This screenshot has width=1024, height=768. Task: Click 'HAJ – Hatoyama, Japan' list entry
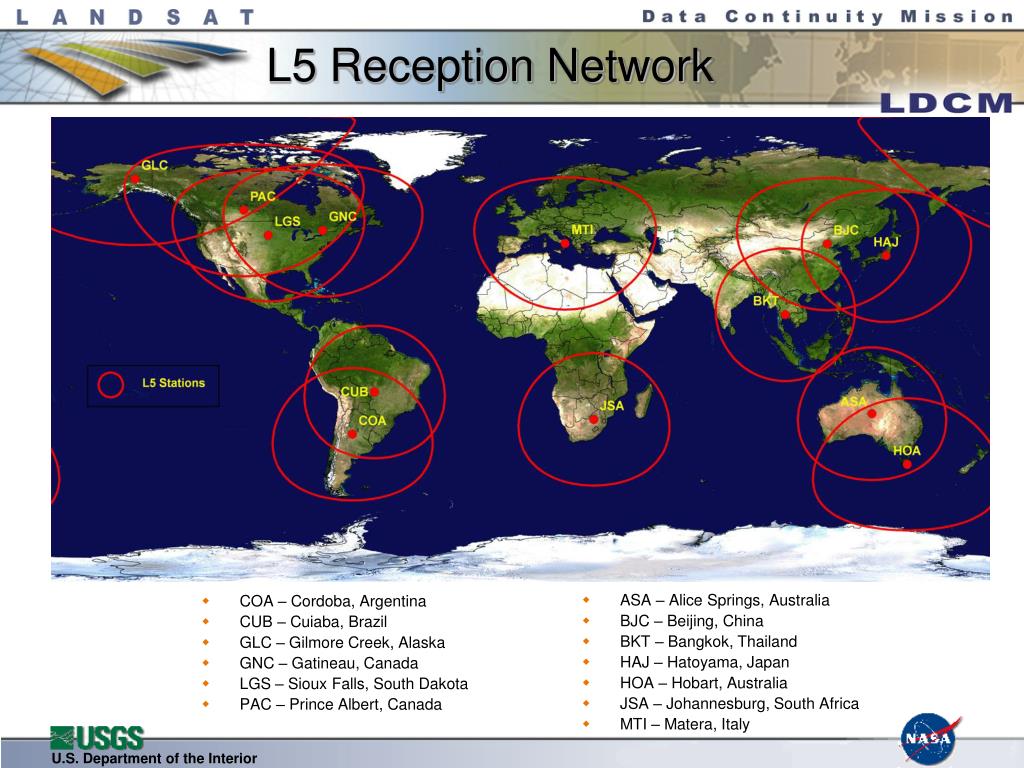pos(704,662)
